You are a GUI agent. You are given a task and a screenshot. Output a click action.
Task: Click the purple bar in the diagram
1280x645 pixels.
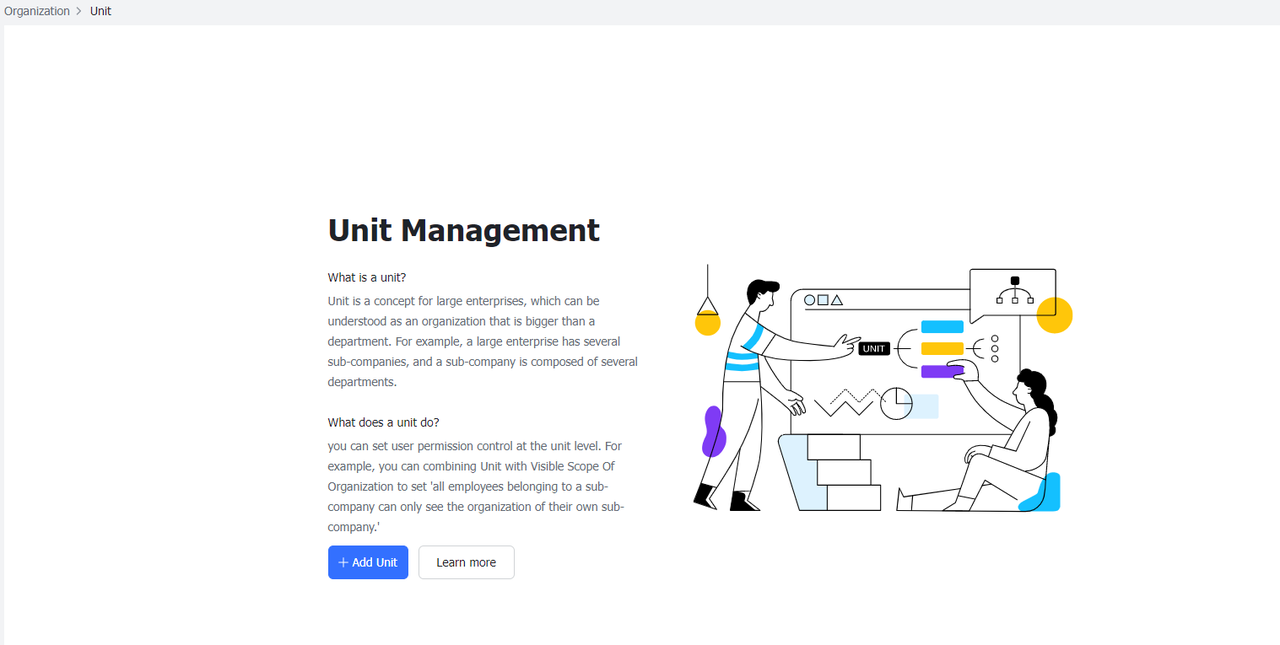coord(939,371)
